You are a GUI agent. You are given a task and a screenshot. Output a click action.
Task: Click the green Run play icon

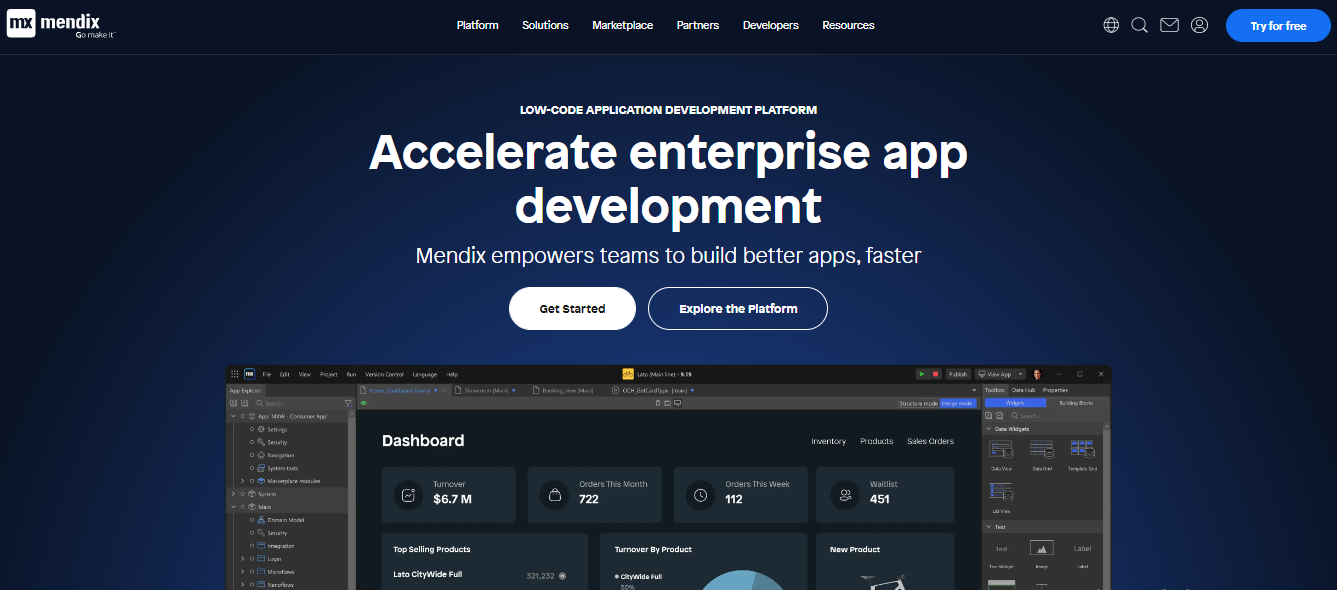click(x=922, y=374)
